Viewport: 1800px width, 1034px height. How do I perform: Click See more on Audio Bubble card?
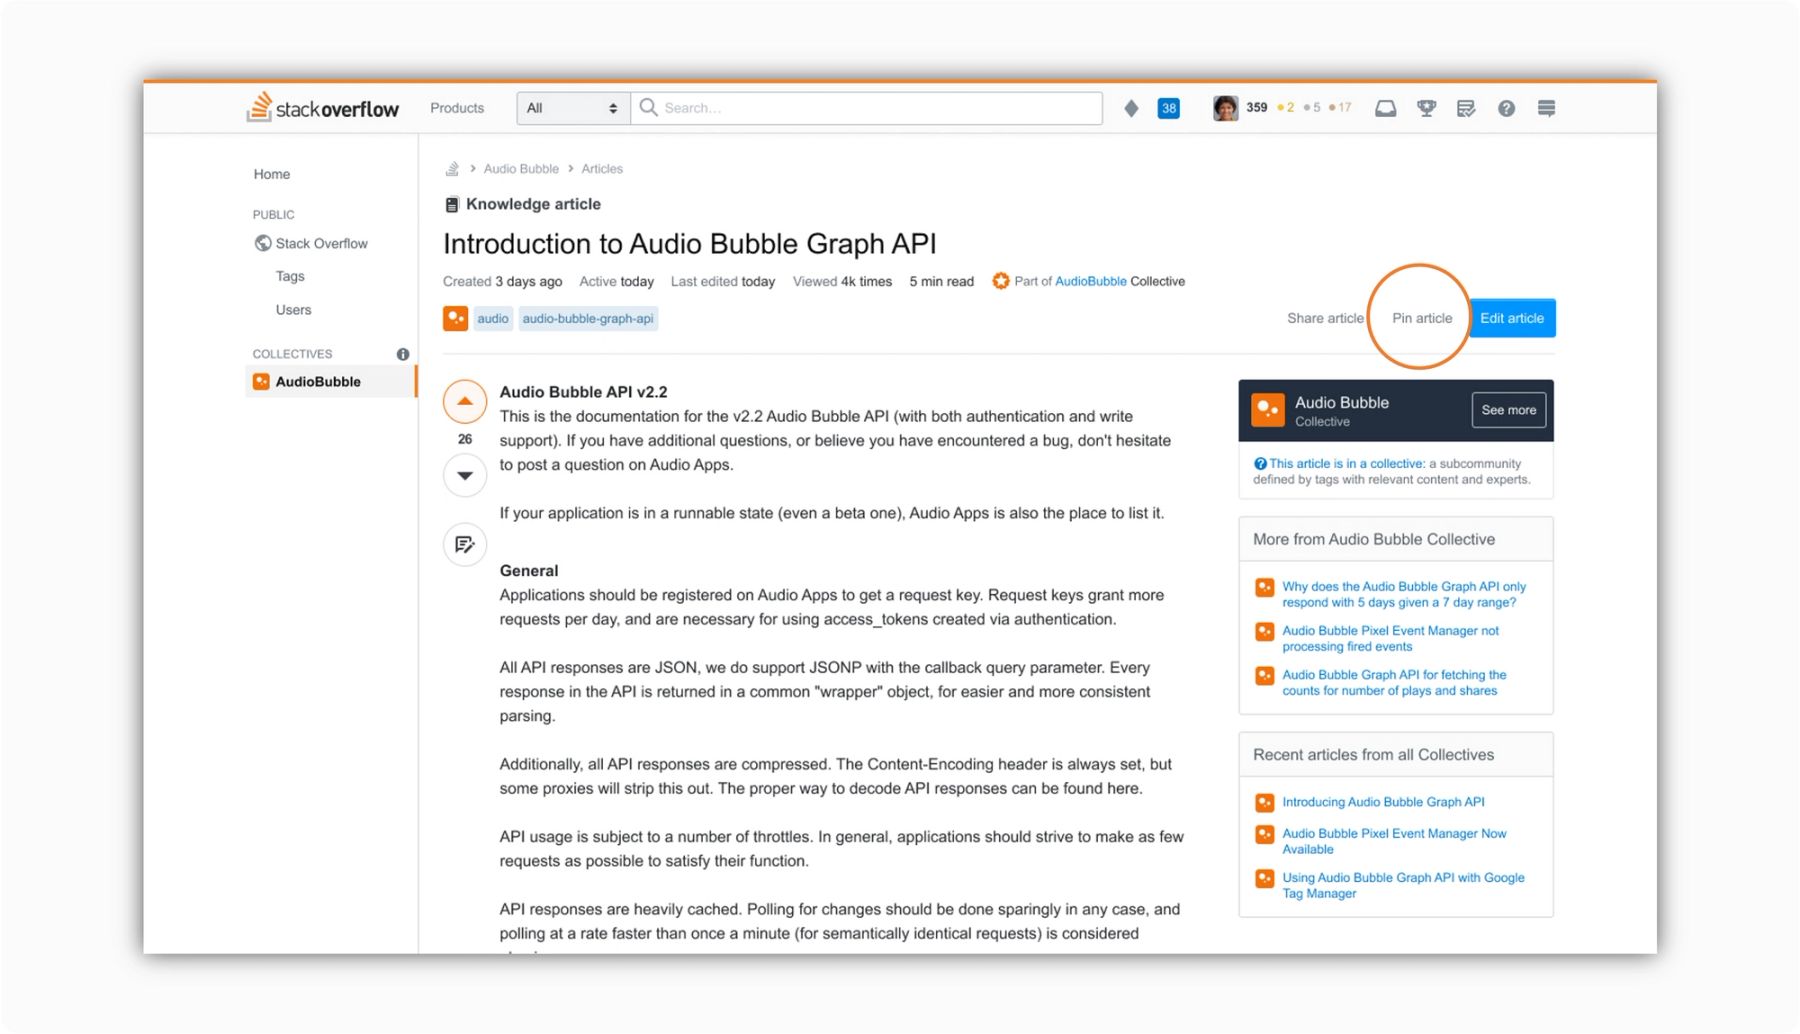click(x=1508, y=410)
